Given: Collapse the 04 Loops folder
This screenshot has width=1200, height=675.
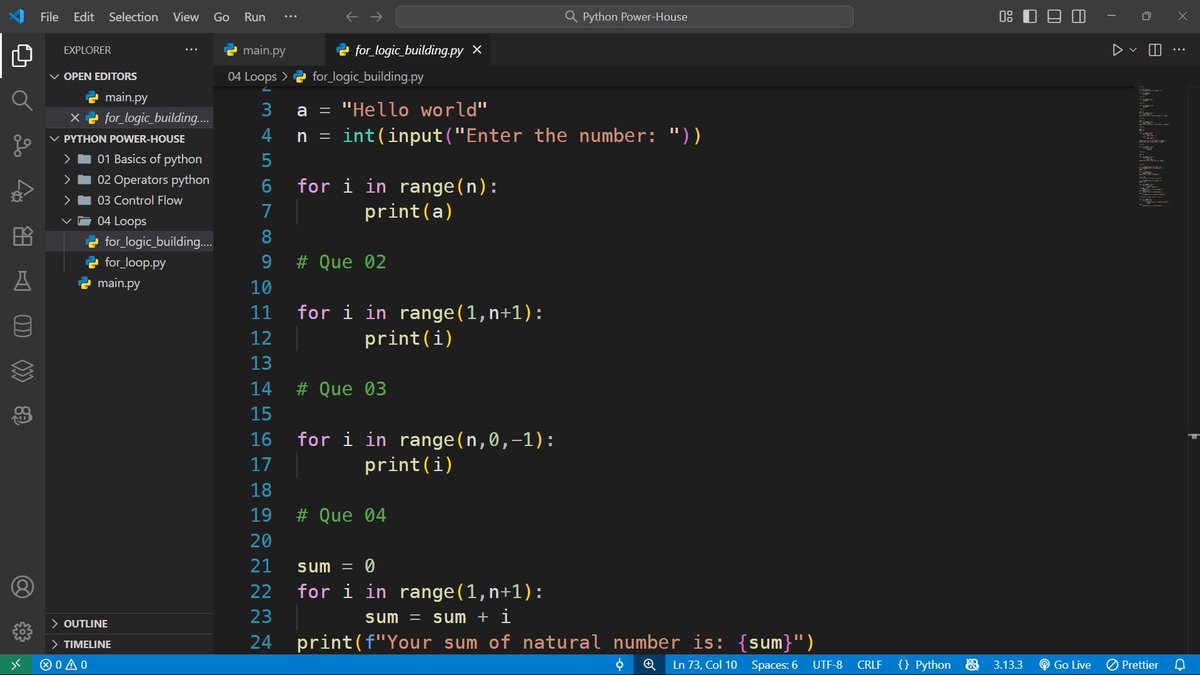Looking at the screenshot, I should point(131,221).
